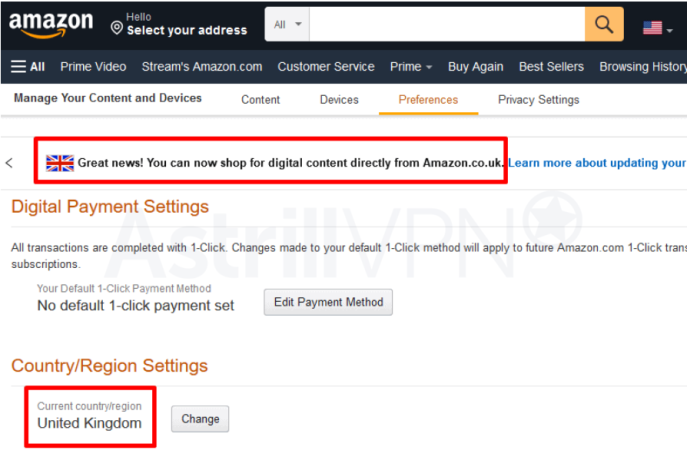Open Customer Service page
Viewport: 687px width, 470px height.
tap(326, 67)
